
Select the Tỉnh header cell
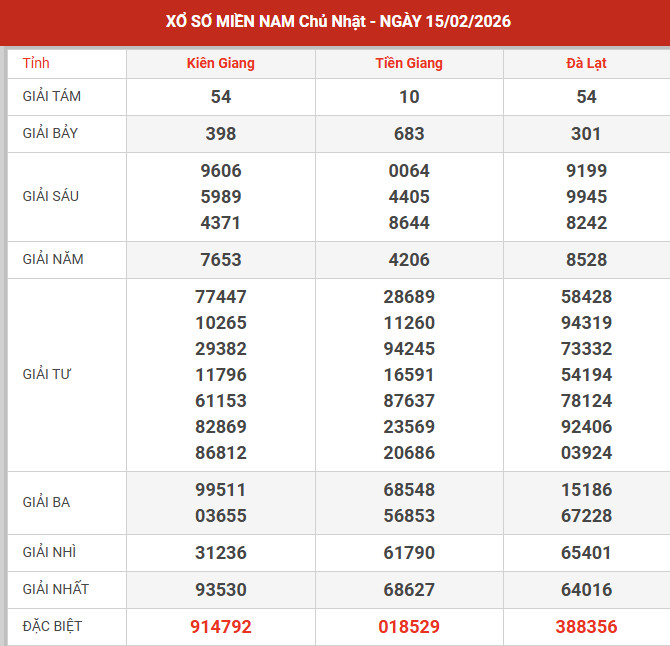point(36,63)
